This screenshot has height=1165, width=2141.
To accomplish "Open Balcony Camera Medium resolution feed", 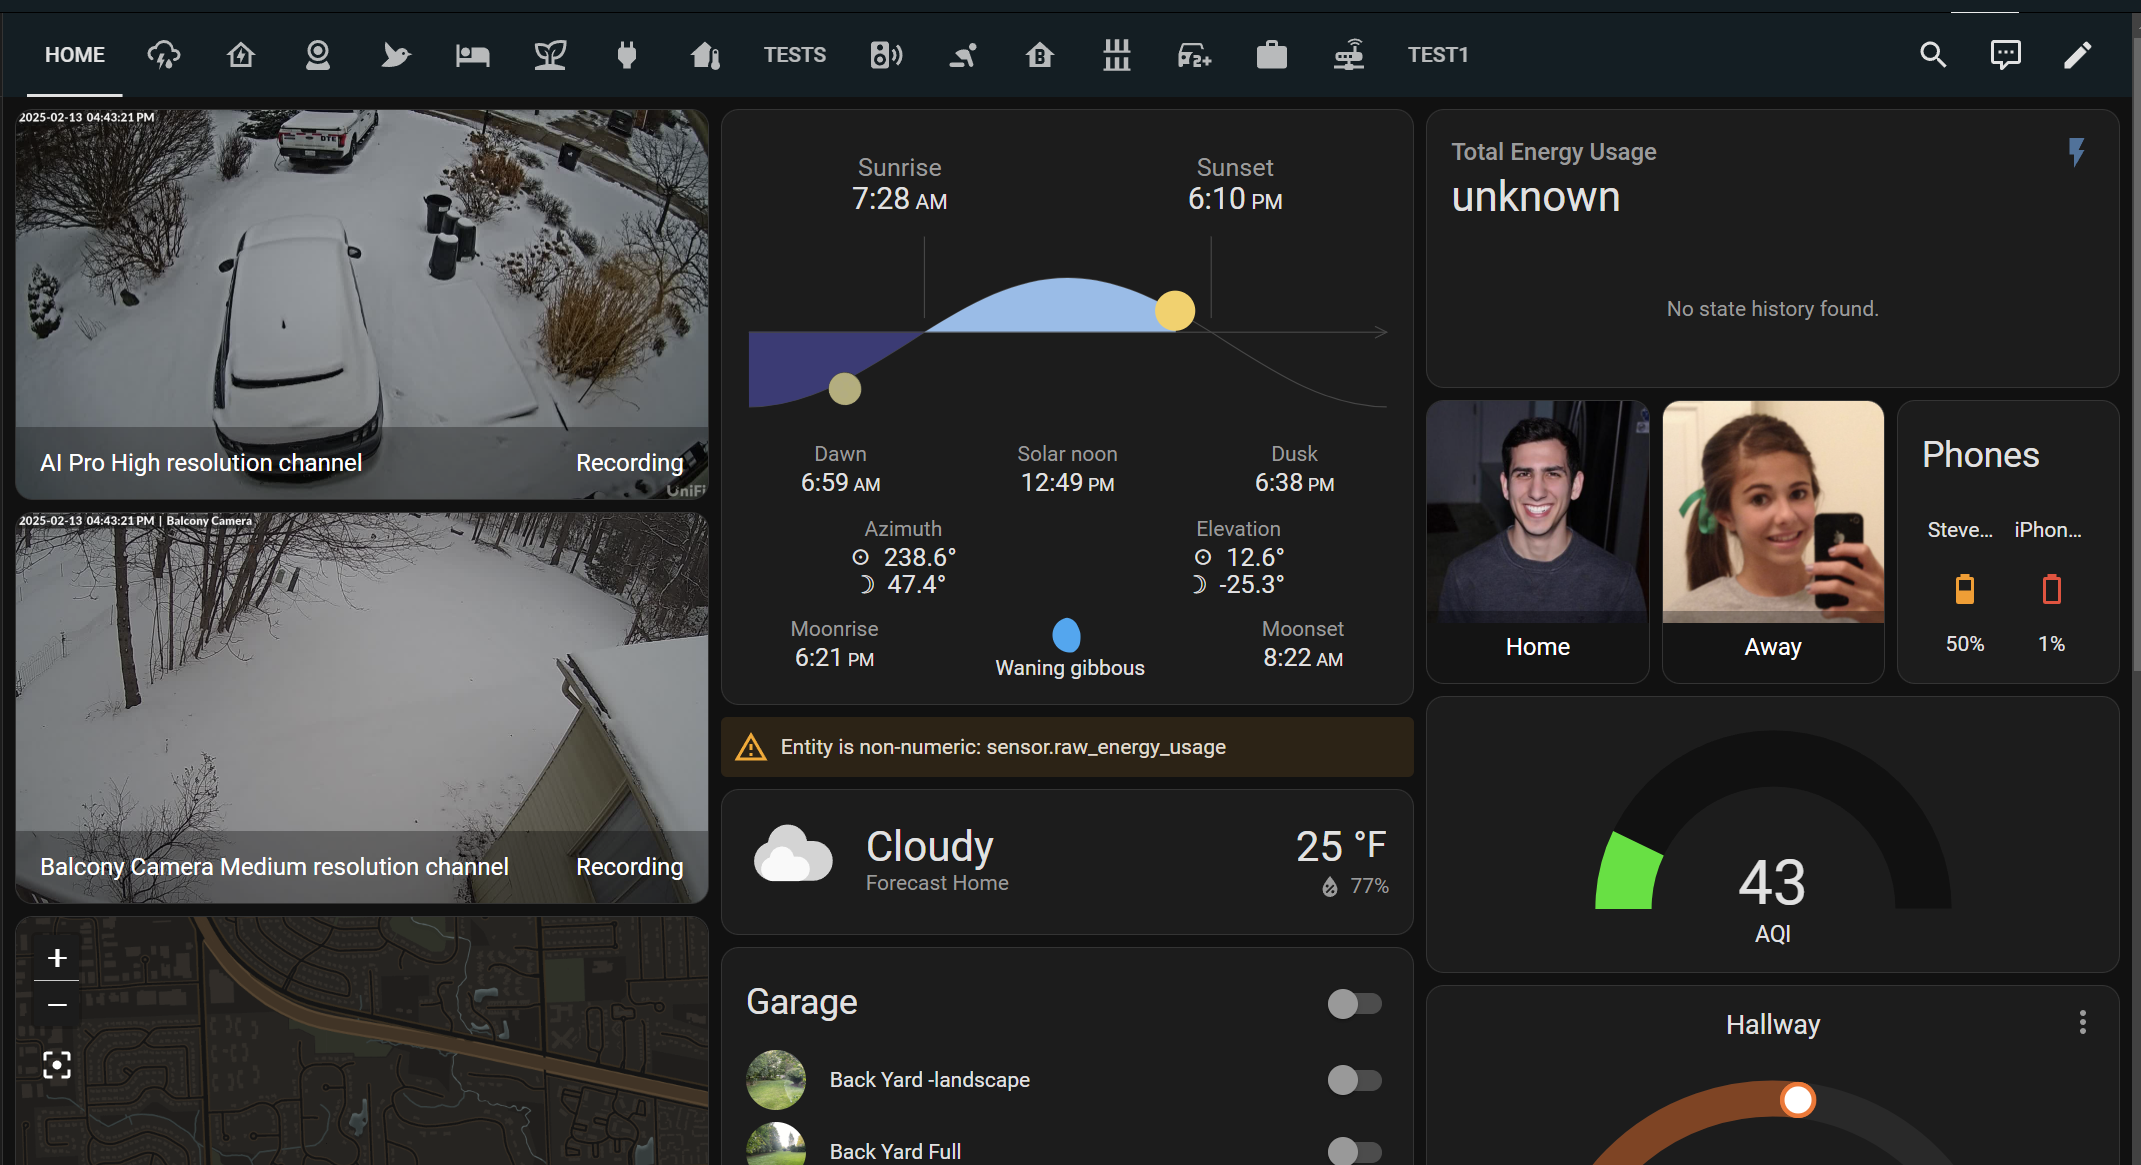I will click(x=362, y=708).
